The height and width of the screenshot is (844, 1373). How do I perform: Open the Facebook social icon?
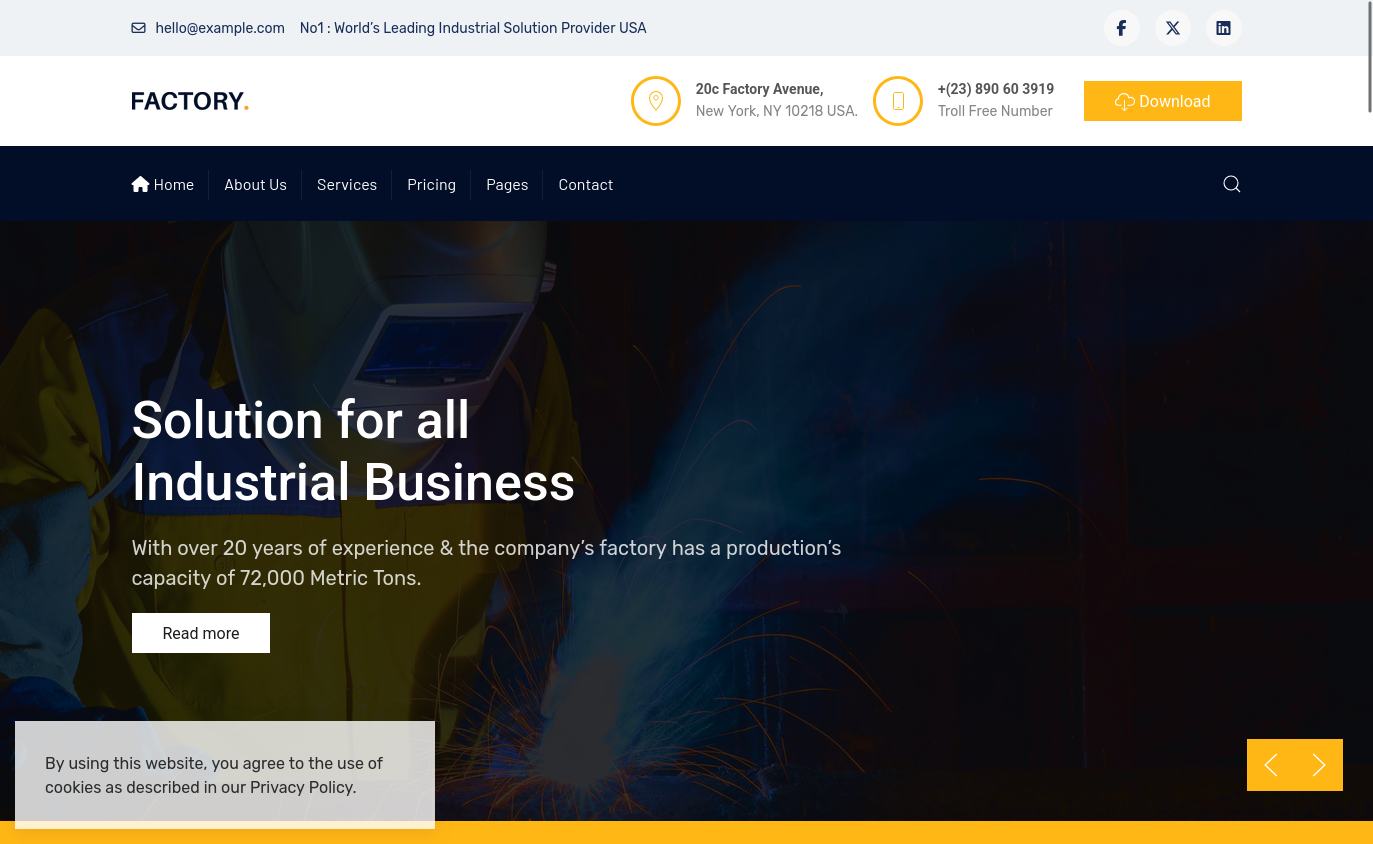tap(1122, 28)
